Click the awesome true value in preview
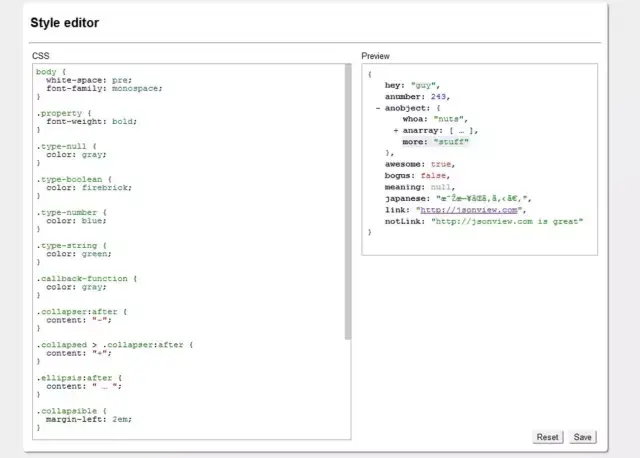The width and height of the screenshot is (640, 458). tap(441, 164)
